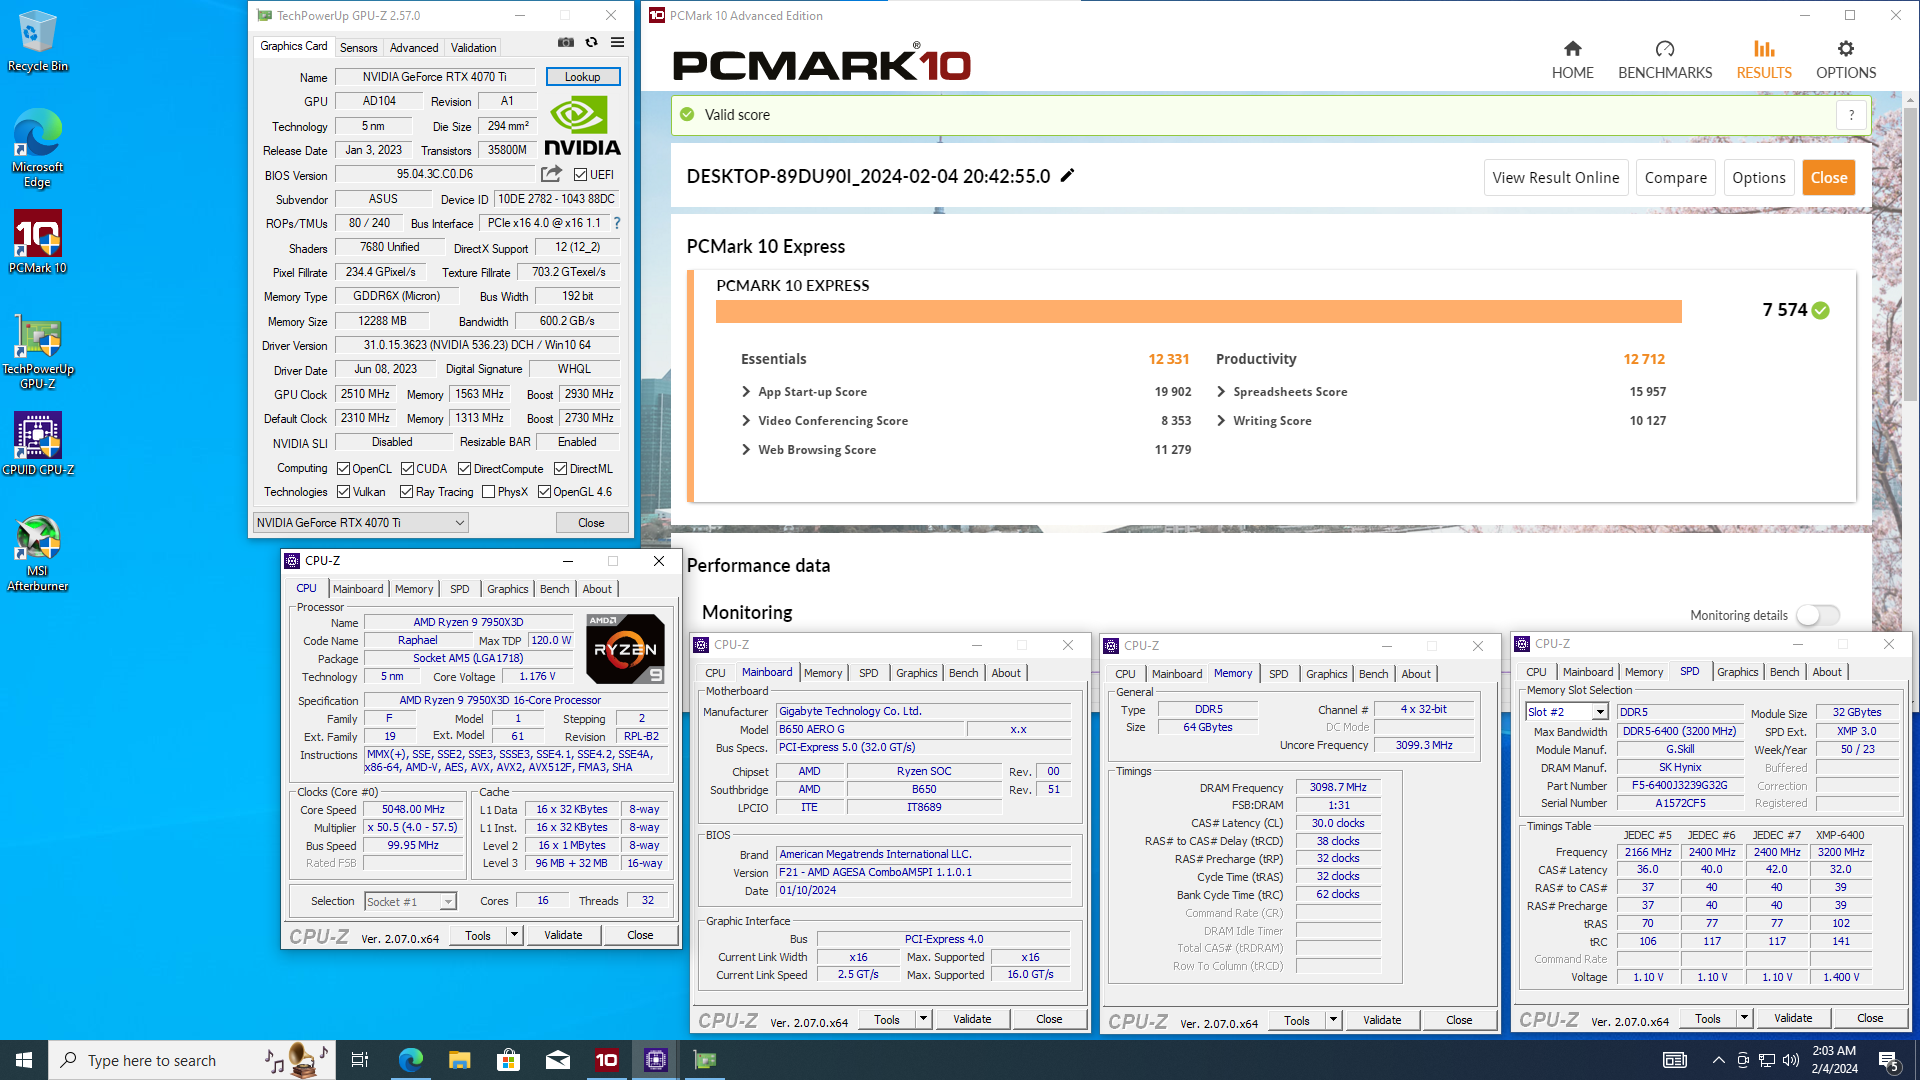Toggle DirectML checkbox in GPU-Z
Image resolution: width=1920 pixels, height=1080 pixels.
pos(561,469)
